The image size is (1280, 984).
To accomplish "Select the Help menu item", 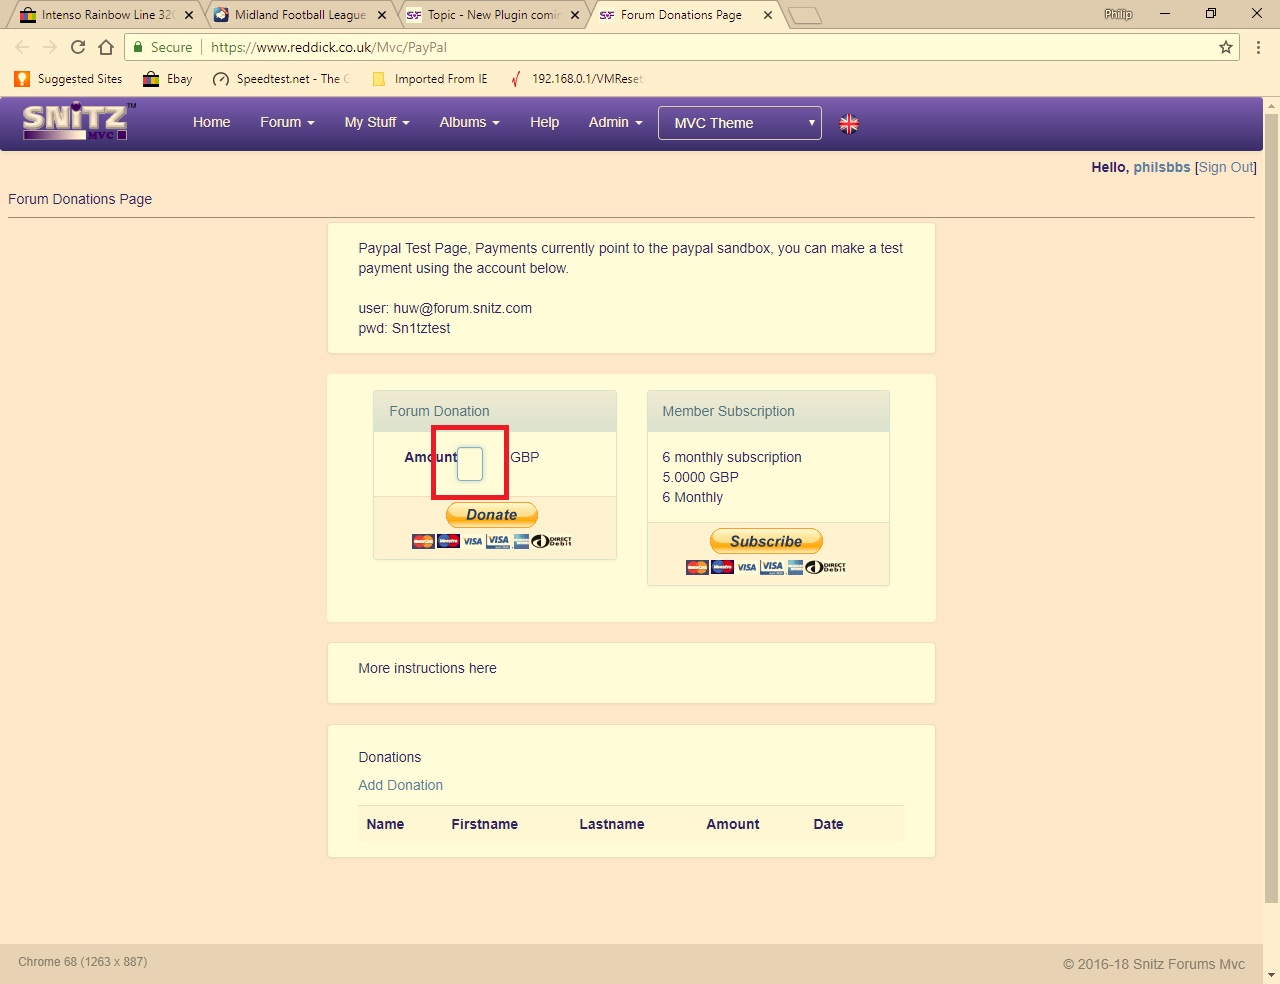I will coord(544,122).
